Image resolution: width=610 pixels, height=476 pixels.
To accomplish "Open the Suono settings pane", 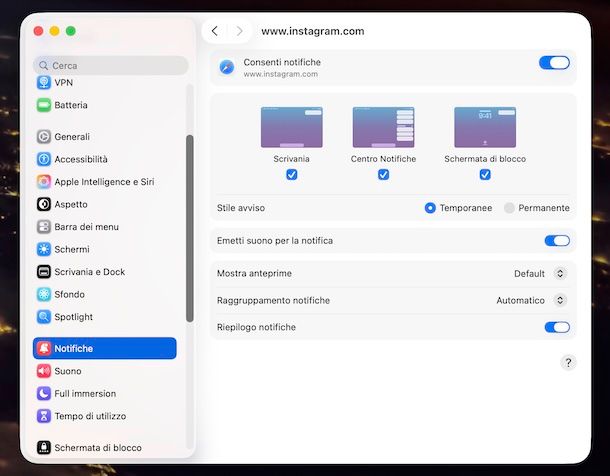I will point(105,371).
